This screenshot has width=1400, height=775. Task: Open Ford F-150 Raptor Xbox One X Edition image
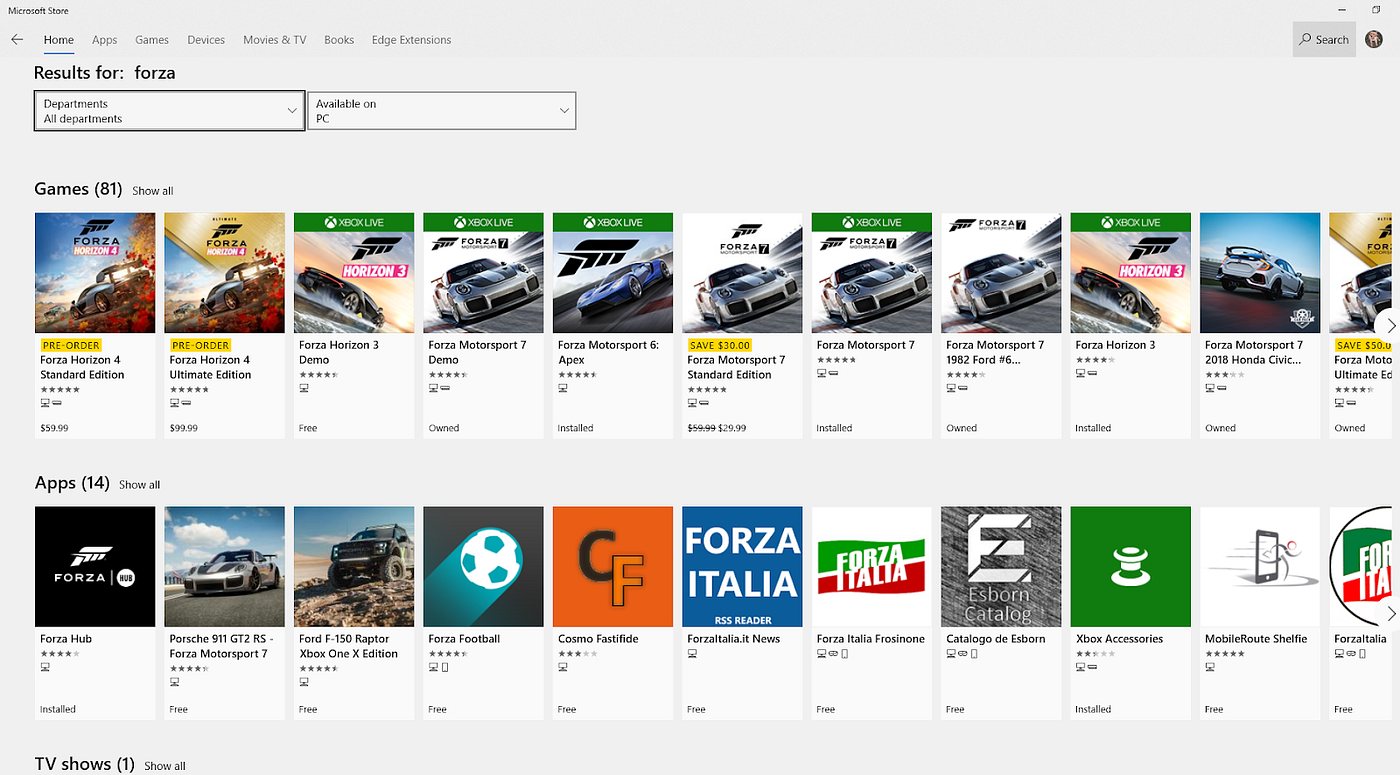(354, 567)
